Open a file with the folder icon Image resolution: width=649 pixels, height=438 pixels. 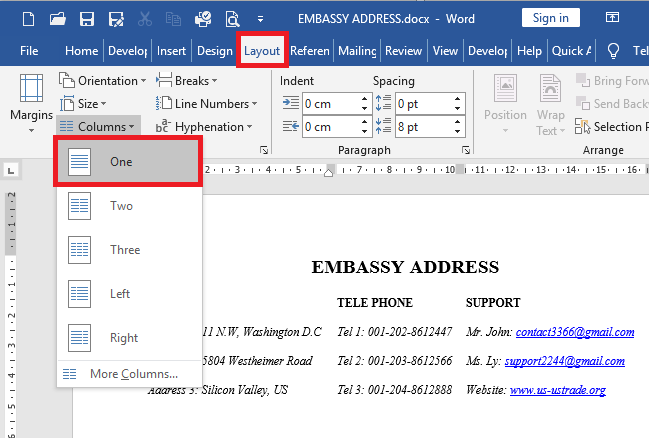[x=58, y=19]
